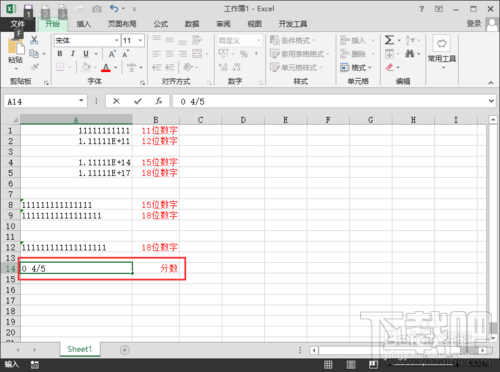Click the Insert Function fx icon

pos(159,101)
